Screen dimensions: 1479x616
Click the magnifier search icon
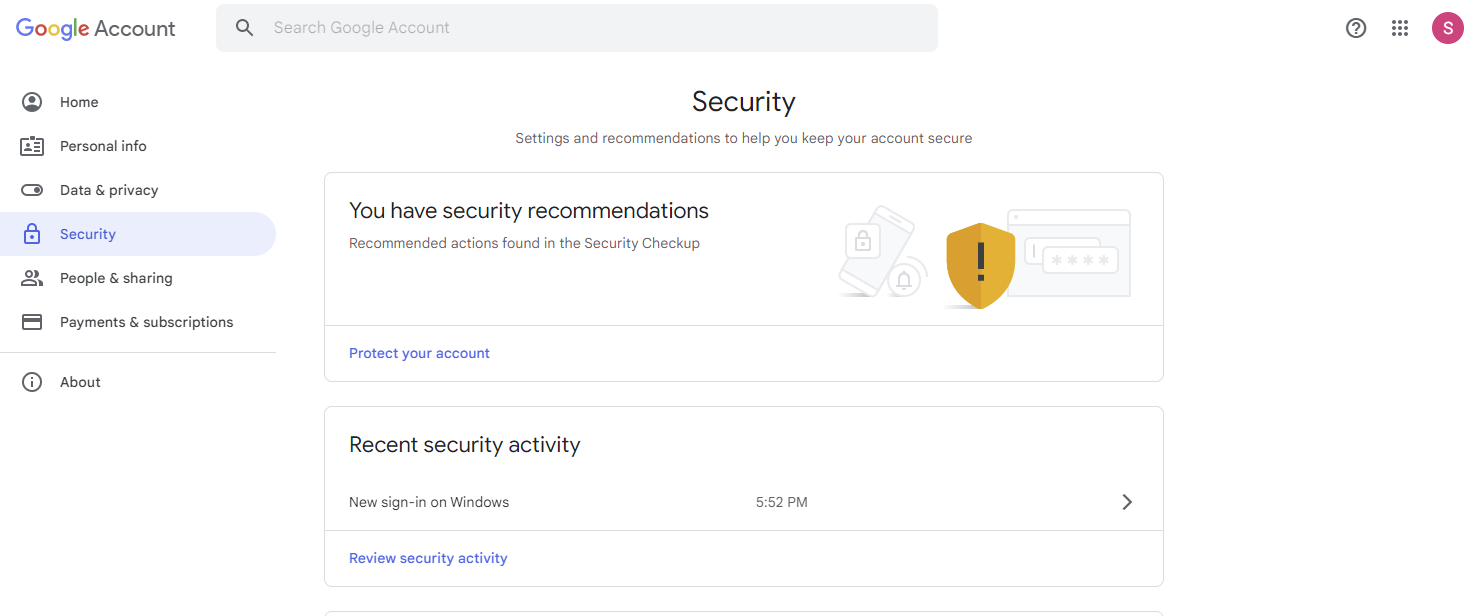245,28
